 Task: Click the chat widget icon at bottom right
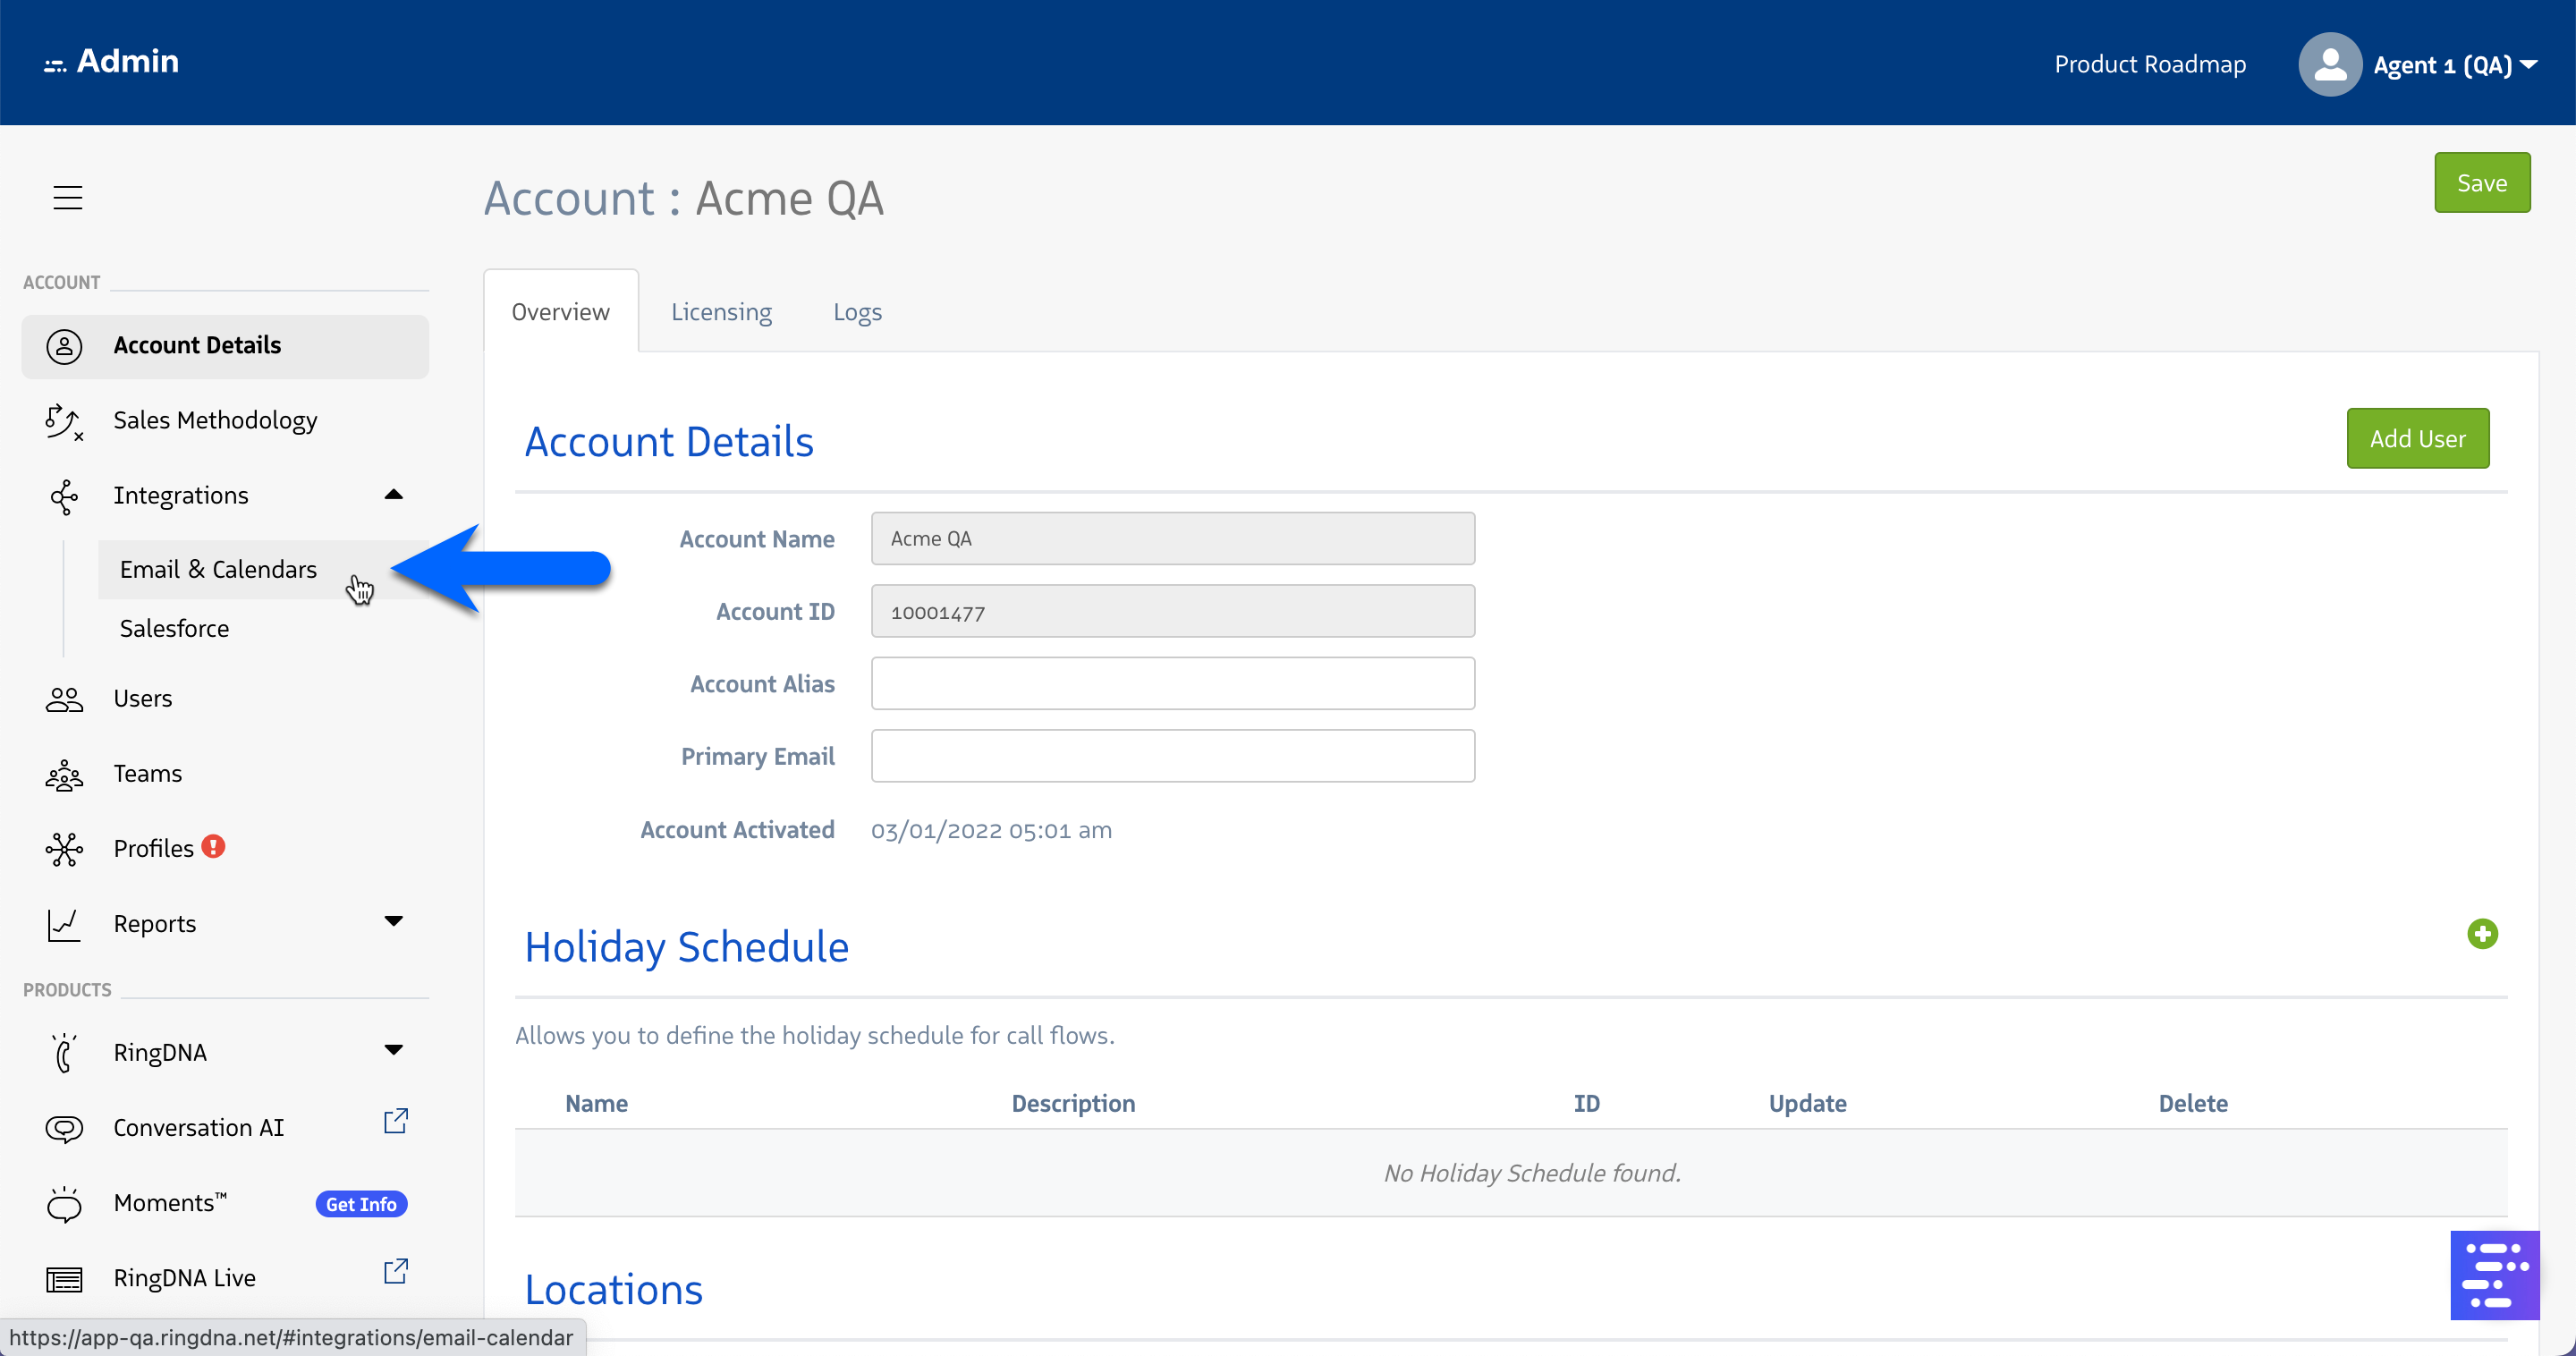pos(2493,1275)
